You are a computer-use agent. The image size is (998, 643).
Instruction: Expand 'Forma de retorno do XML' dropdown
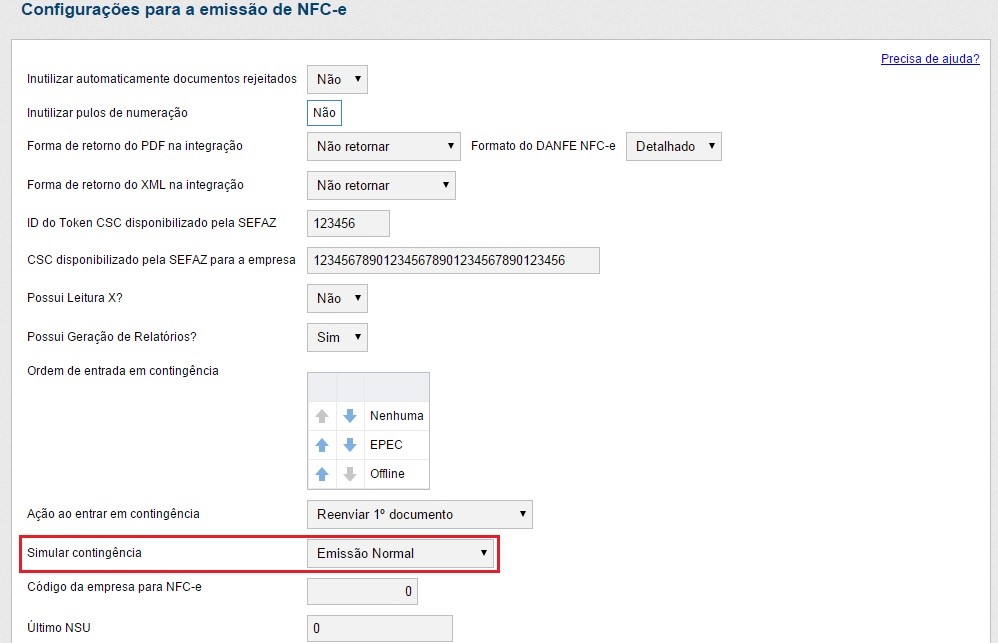tap(380, 186)
